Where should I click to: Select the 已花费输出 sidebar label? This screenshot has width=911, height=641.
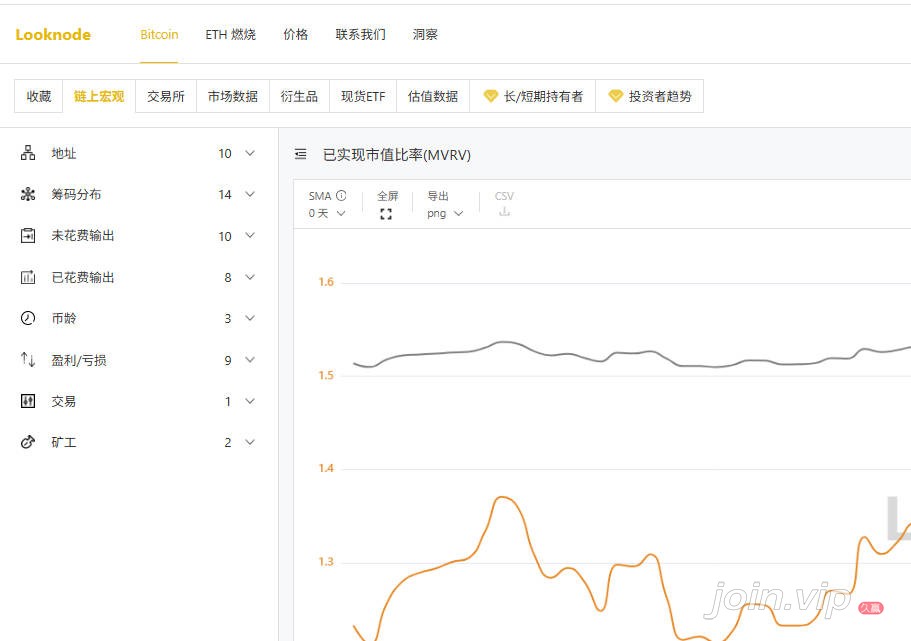(x=83, y=277)
